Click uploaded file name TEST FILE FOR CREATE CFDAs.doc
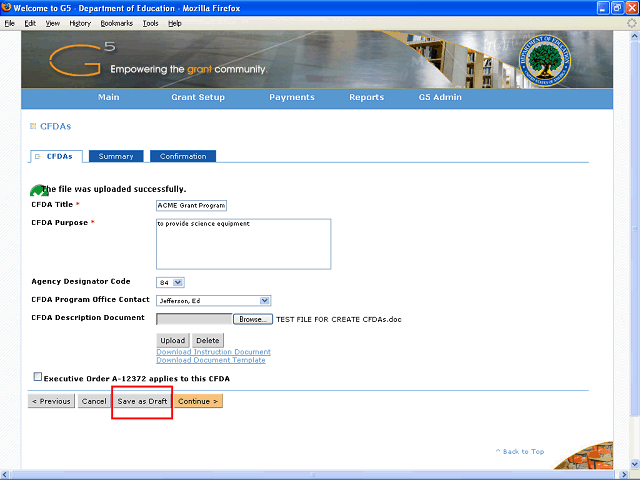 click(x=339, y=319)
